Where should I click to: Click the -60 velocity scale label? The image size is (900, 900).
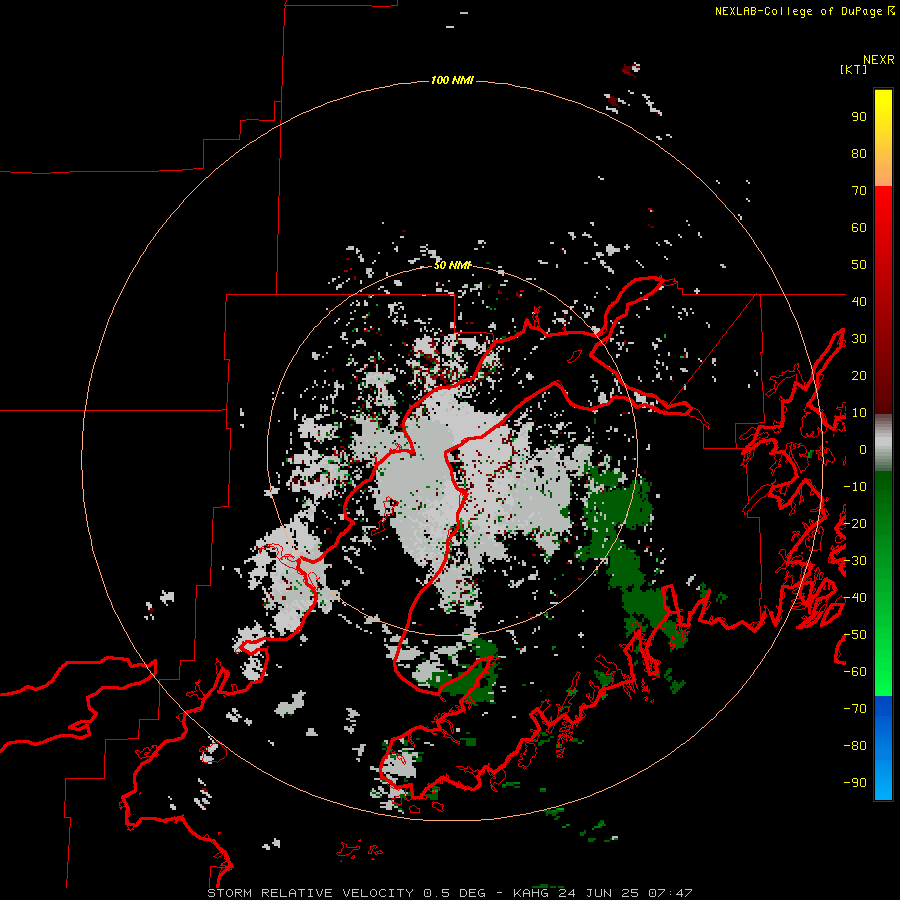855,672
